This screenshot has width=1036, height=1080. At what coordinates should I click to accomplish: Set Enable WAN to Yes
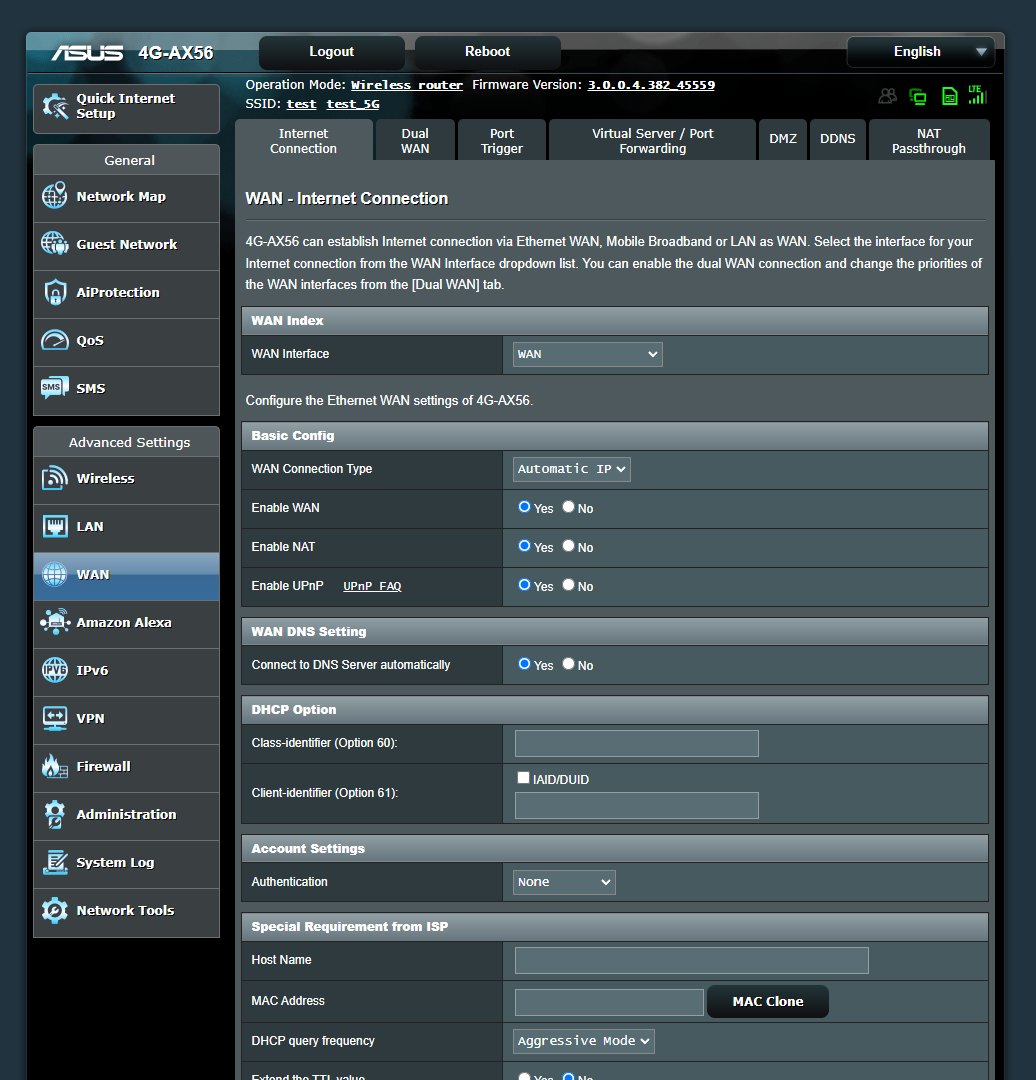524,507
